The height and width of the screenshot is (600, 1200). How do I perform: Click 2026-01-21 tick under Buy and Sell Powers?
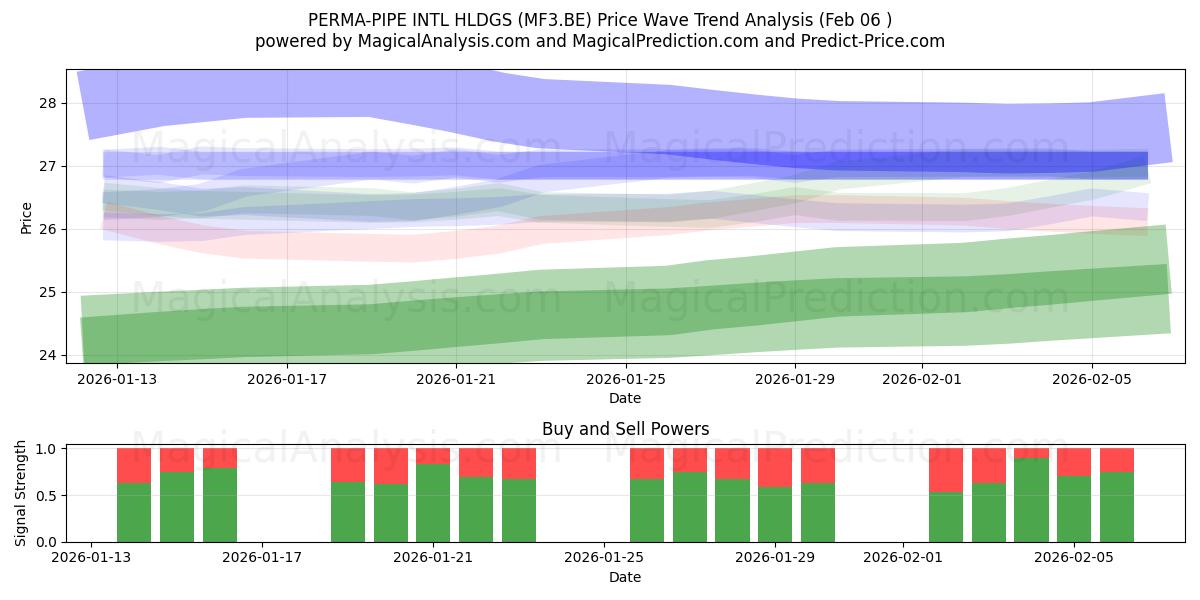pyautogui.click(x=433, y=558)
